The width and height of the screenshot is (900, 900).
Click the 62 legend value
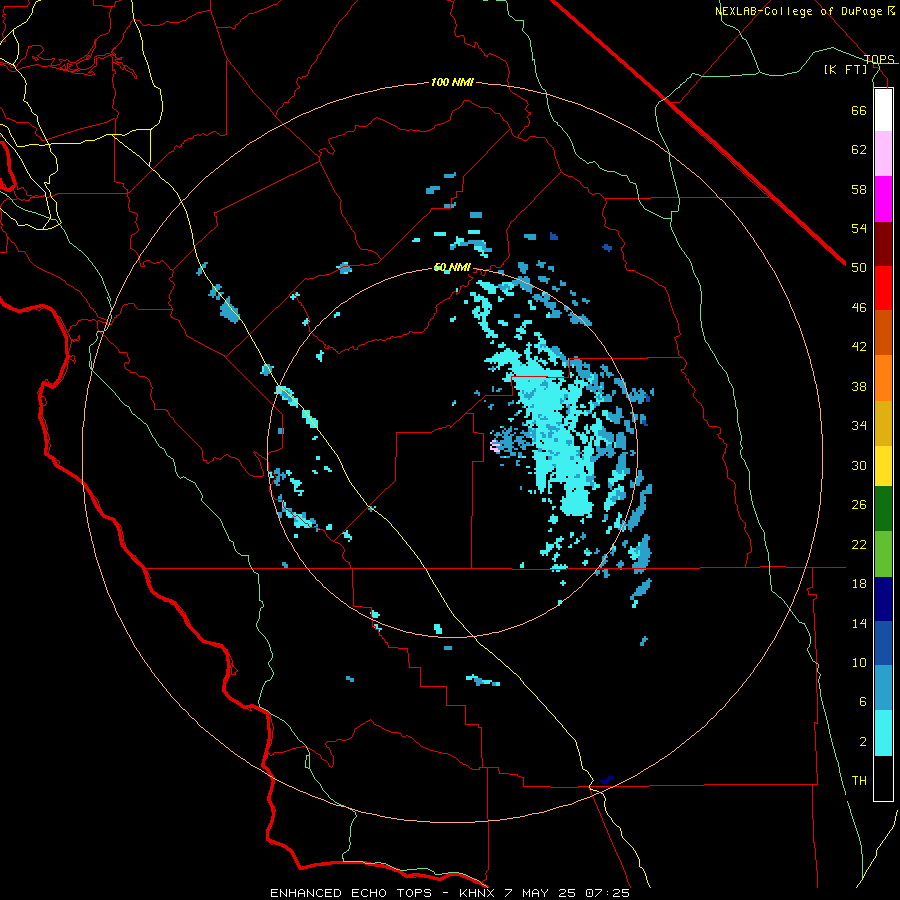(x=859, y=150)
